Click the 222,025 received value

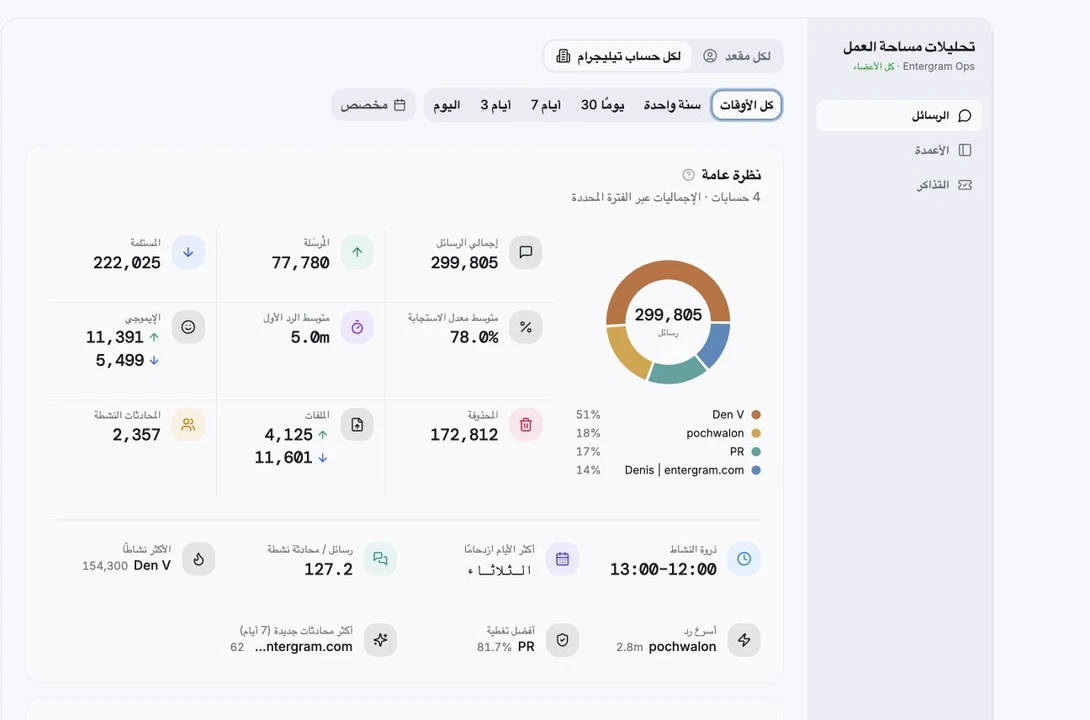pyautogui.click(x=127, y=263)
